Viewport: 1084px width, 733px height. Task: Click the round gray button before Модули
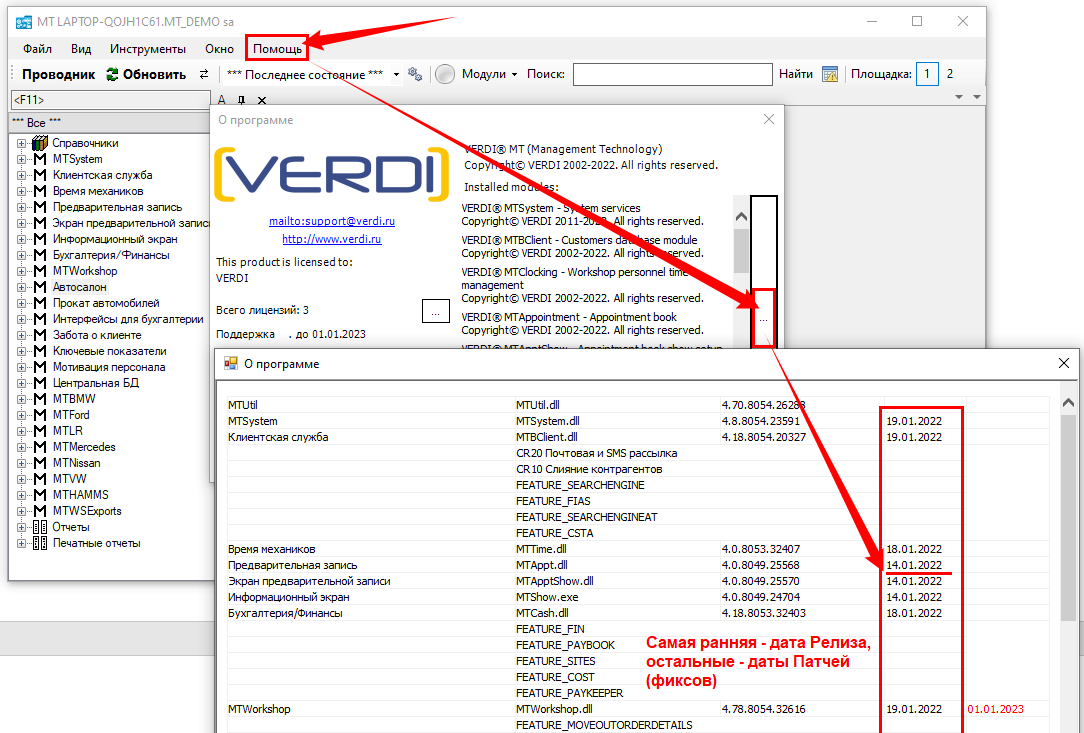click(x=445, y=74)
